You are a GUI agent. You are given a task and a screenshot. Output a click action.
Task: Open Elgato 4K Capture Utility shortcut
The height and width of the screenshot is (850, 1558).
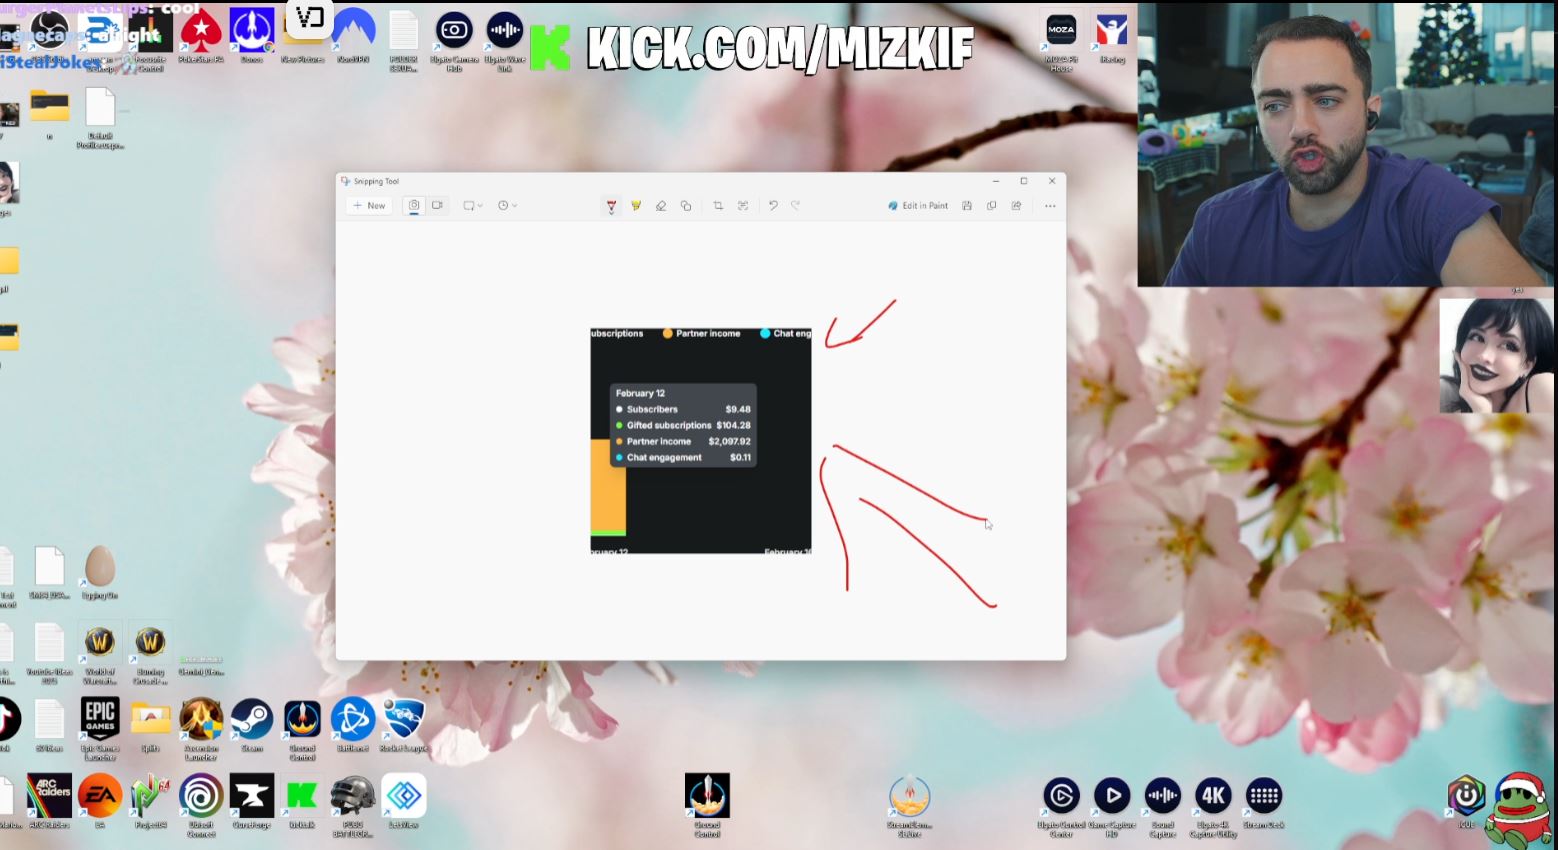click(x=1213, y=806)
